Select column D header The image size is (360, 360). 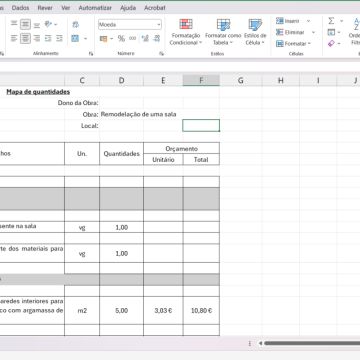[x=121, y=80]
